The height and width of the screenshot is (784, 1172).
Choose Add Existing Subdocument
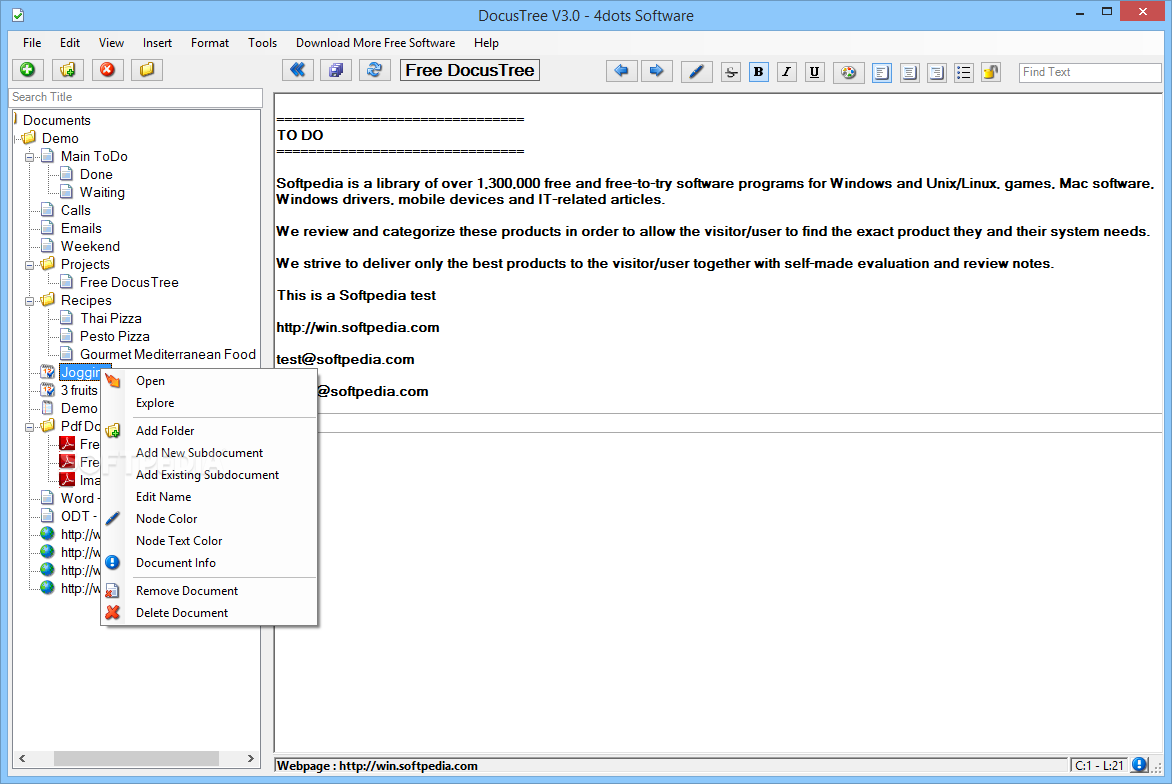click(209, 475)
